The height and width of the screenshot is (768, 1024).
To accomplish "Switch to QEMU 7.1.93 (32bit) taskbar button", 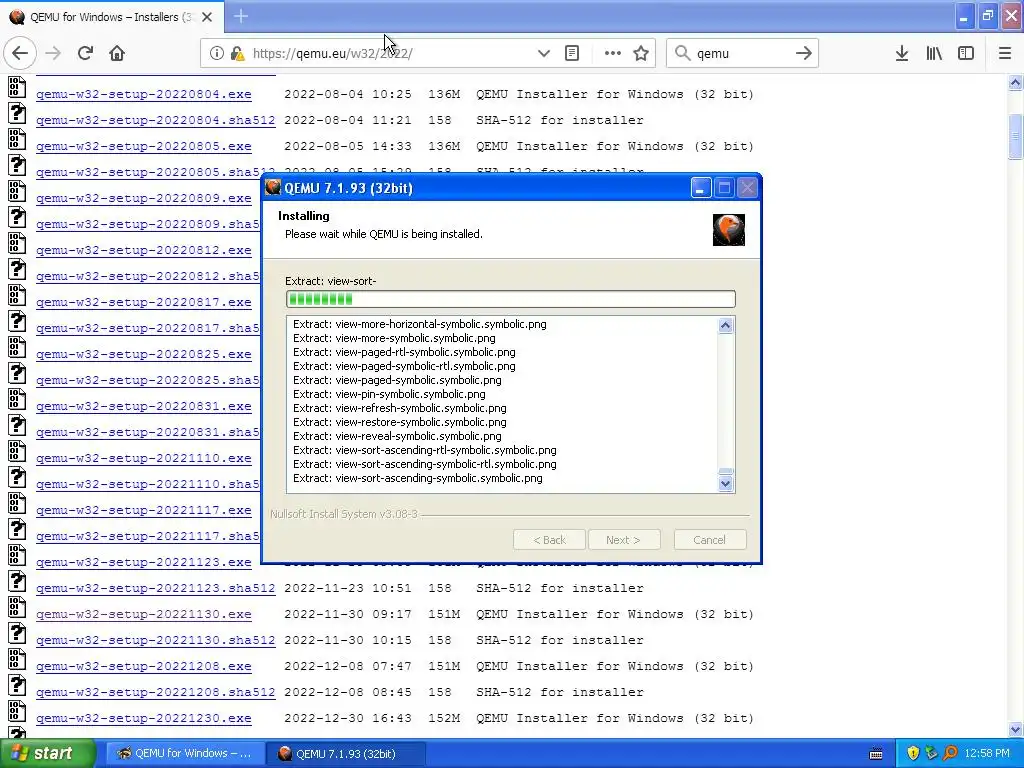I will pos(346,754).
